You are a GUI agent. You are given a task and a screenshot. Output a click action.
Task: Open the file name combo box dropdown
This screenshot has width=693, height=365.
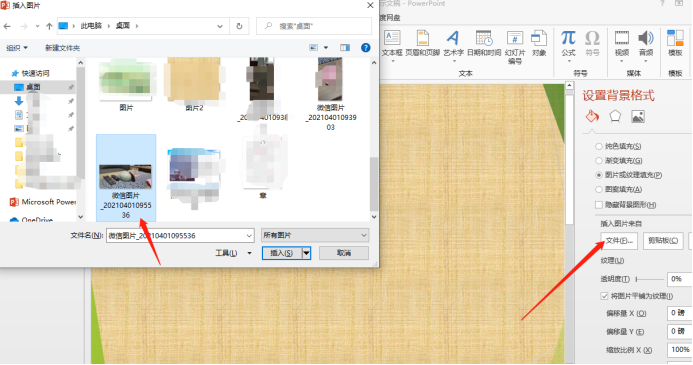[x=249, y=236]
